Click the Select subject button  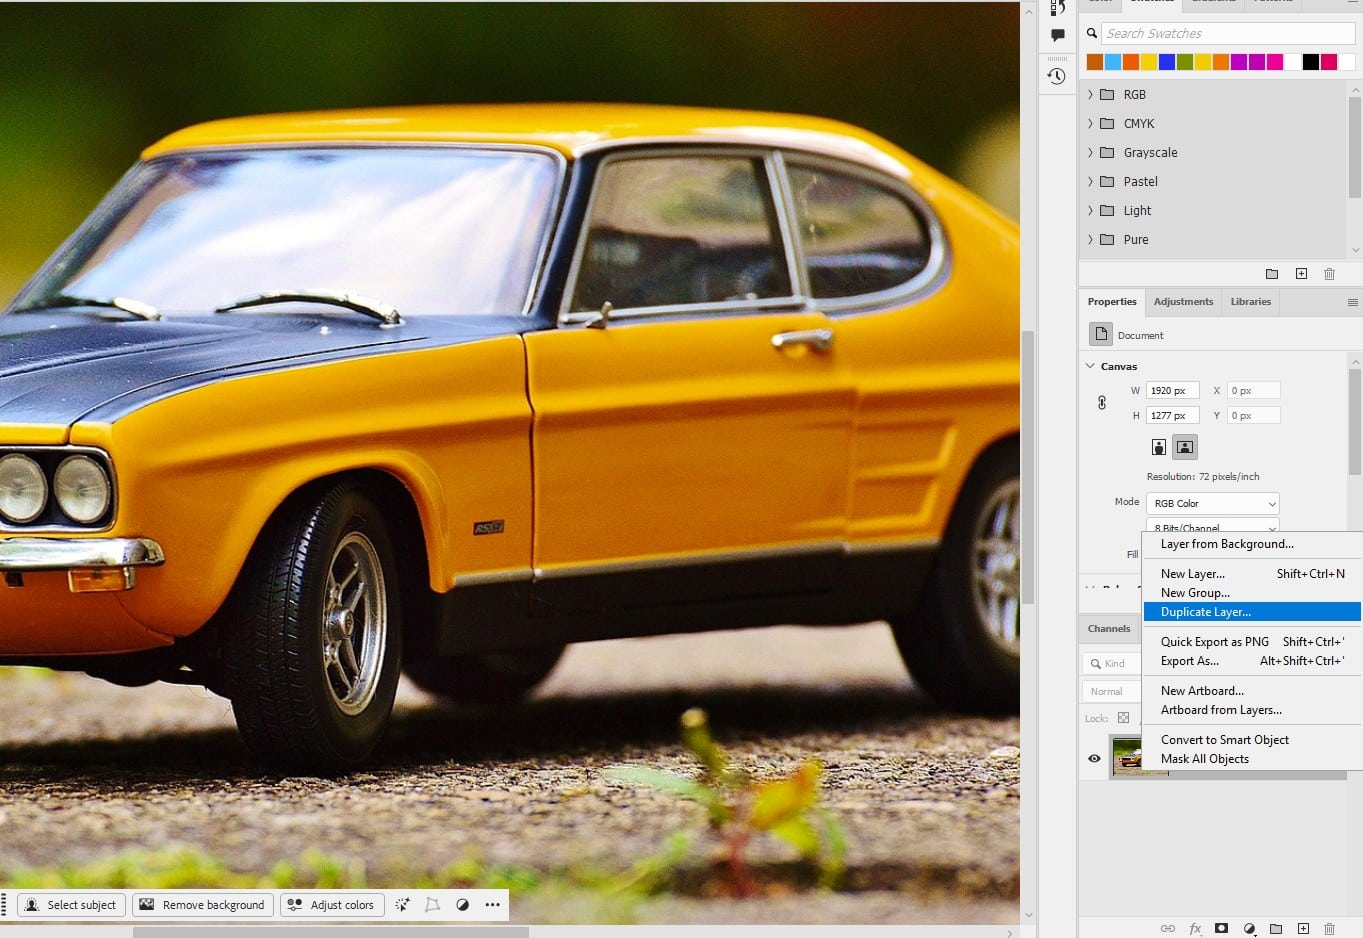pyautogui.click(x=72, y=905)
